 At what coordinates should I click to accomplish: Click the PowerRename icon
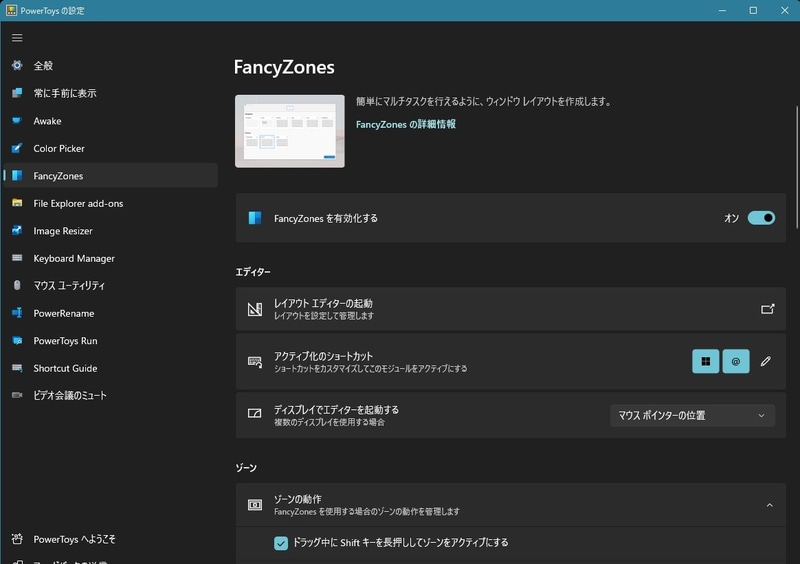point(17,313)
